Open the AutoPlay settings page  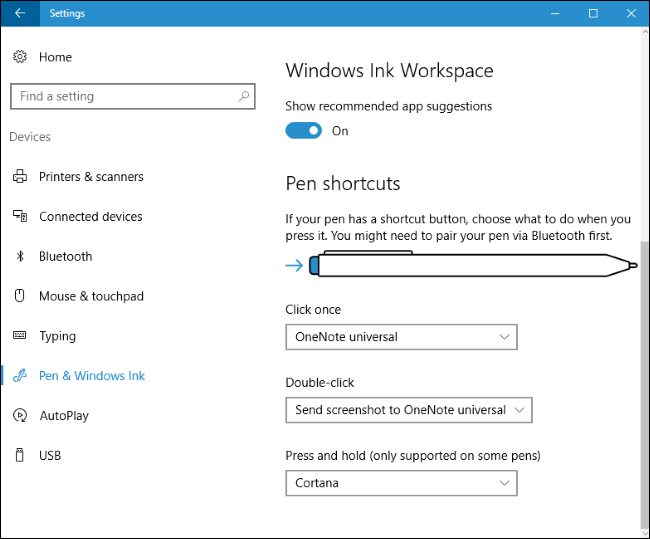point(64,416)
